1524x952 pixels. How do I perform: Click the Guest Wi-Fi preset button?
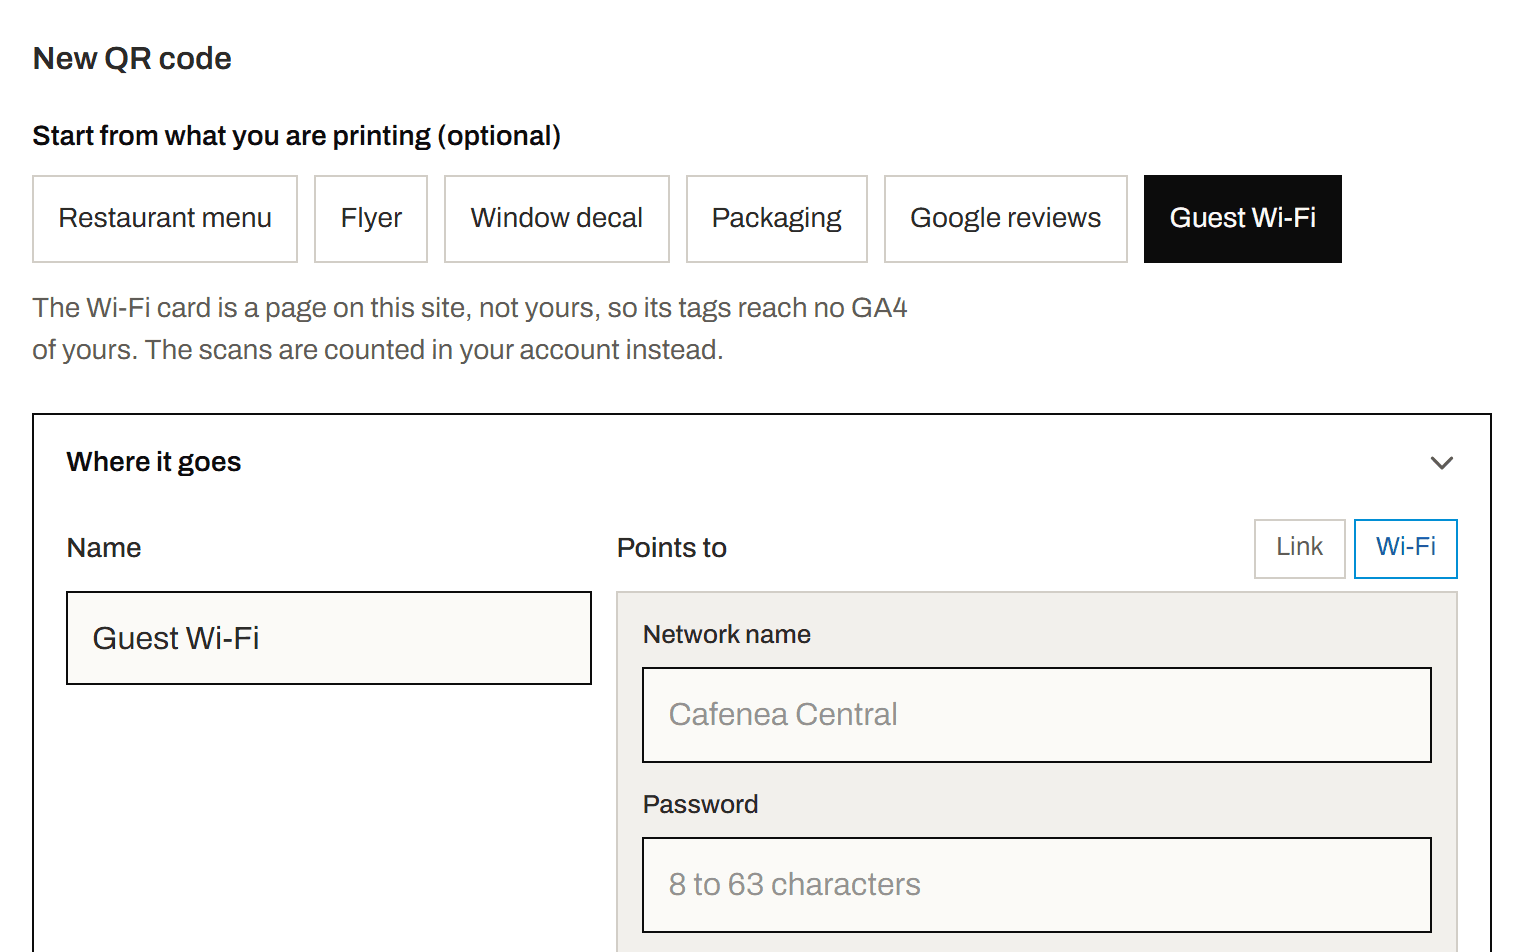point(1243,219)
